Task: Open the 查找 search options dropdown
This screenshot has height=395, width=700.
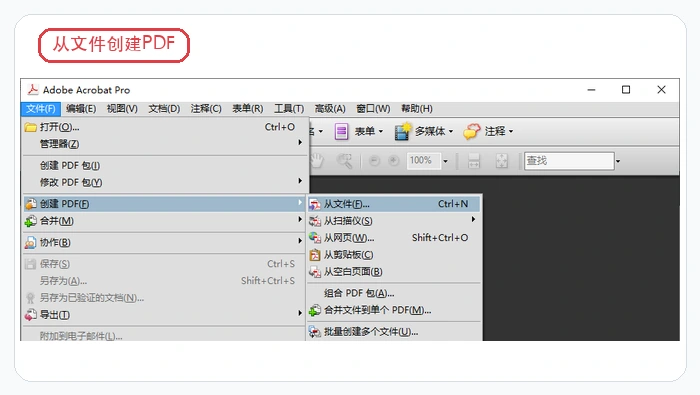Action: 618,161
